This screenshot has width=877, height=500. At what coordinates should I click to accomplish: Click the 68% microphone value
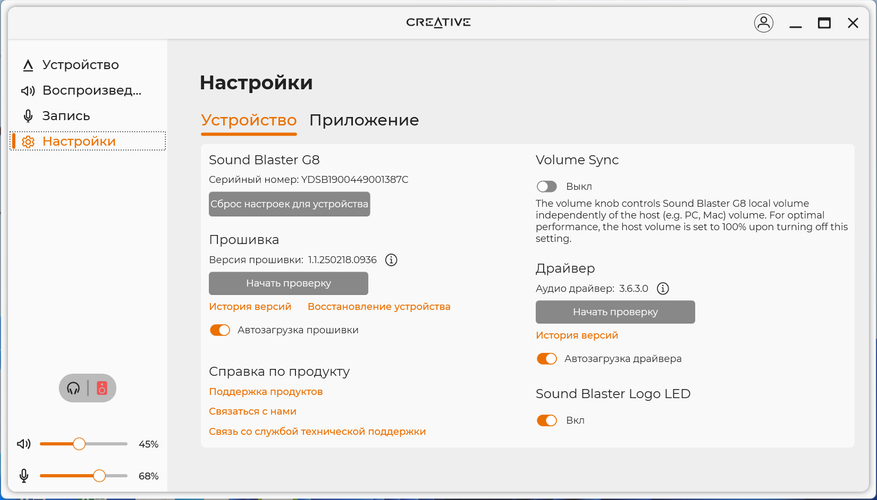(149, 477)
